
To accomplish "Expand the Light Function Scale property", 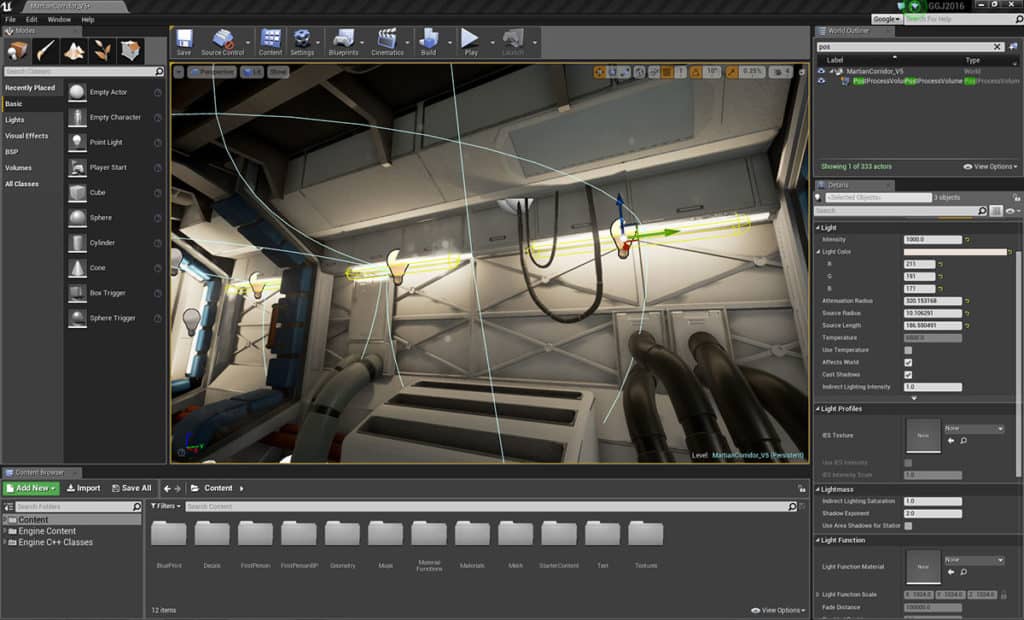I will coord(818,595).
